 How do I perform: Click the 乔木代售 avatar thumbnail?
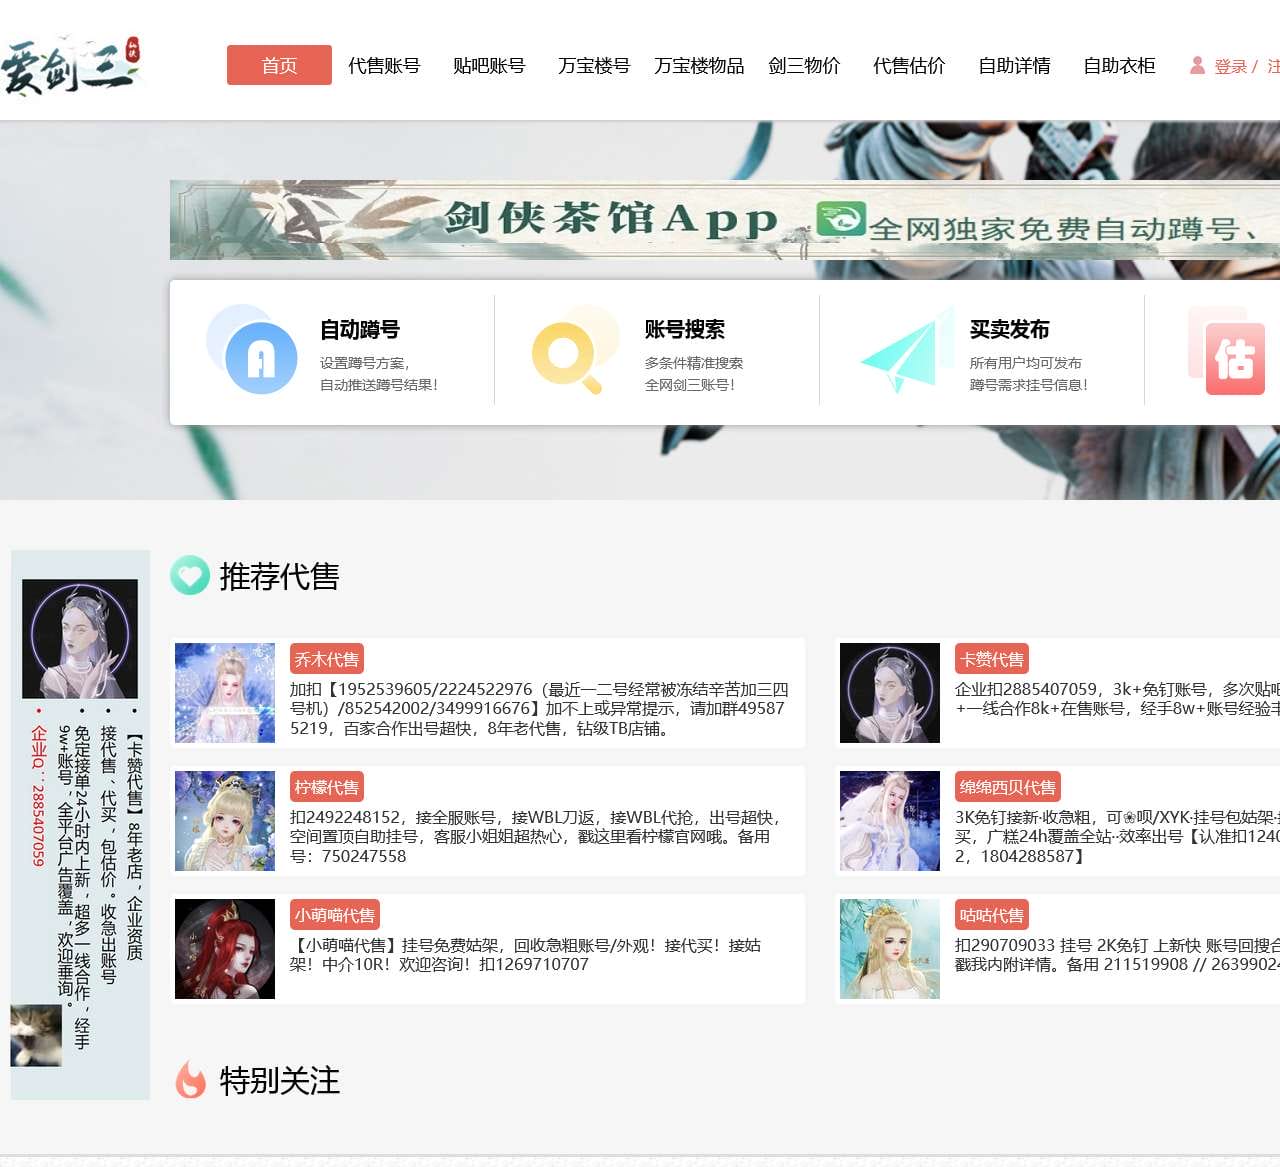(225, 693)
